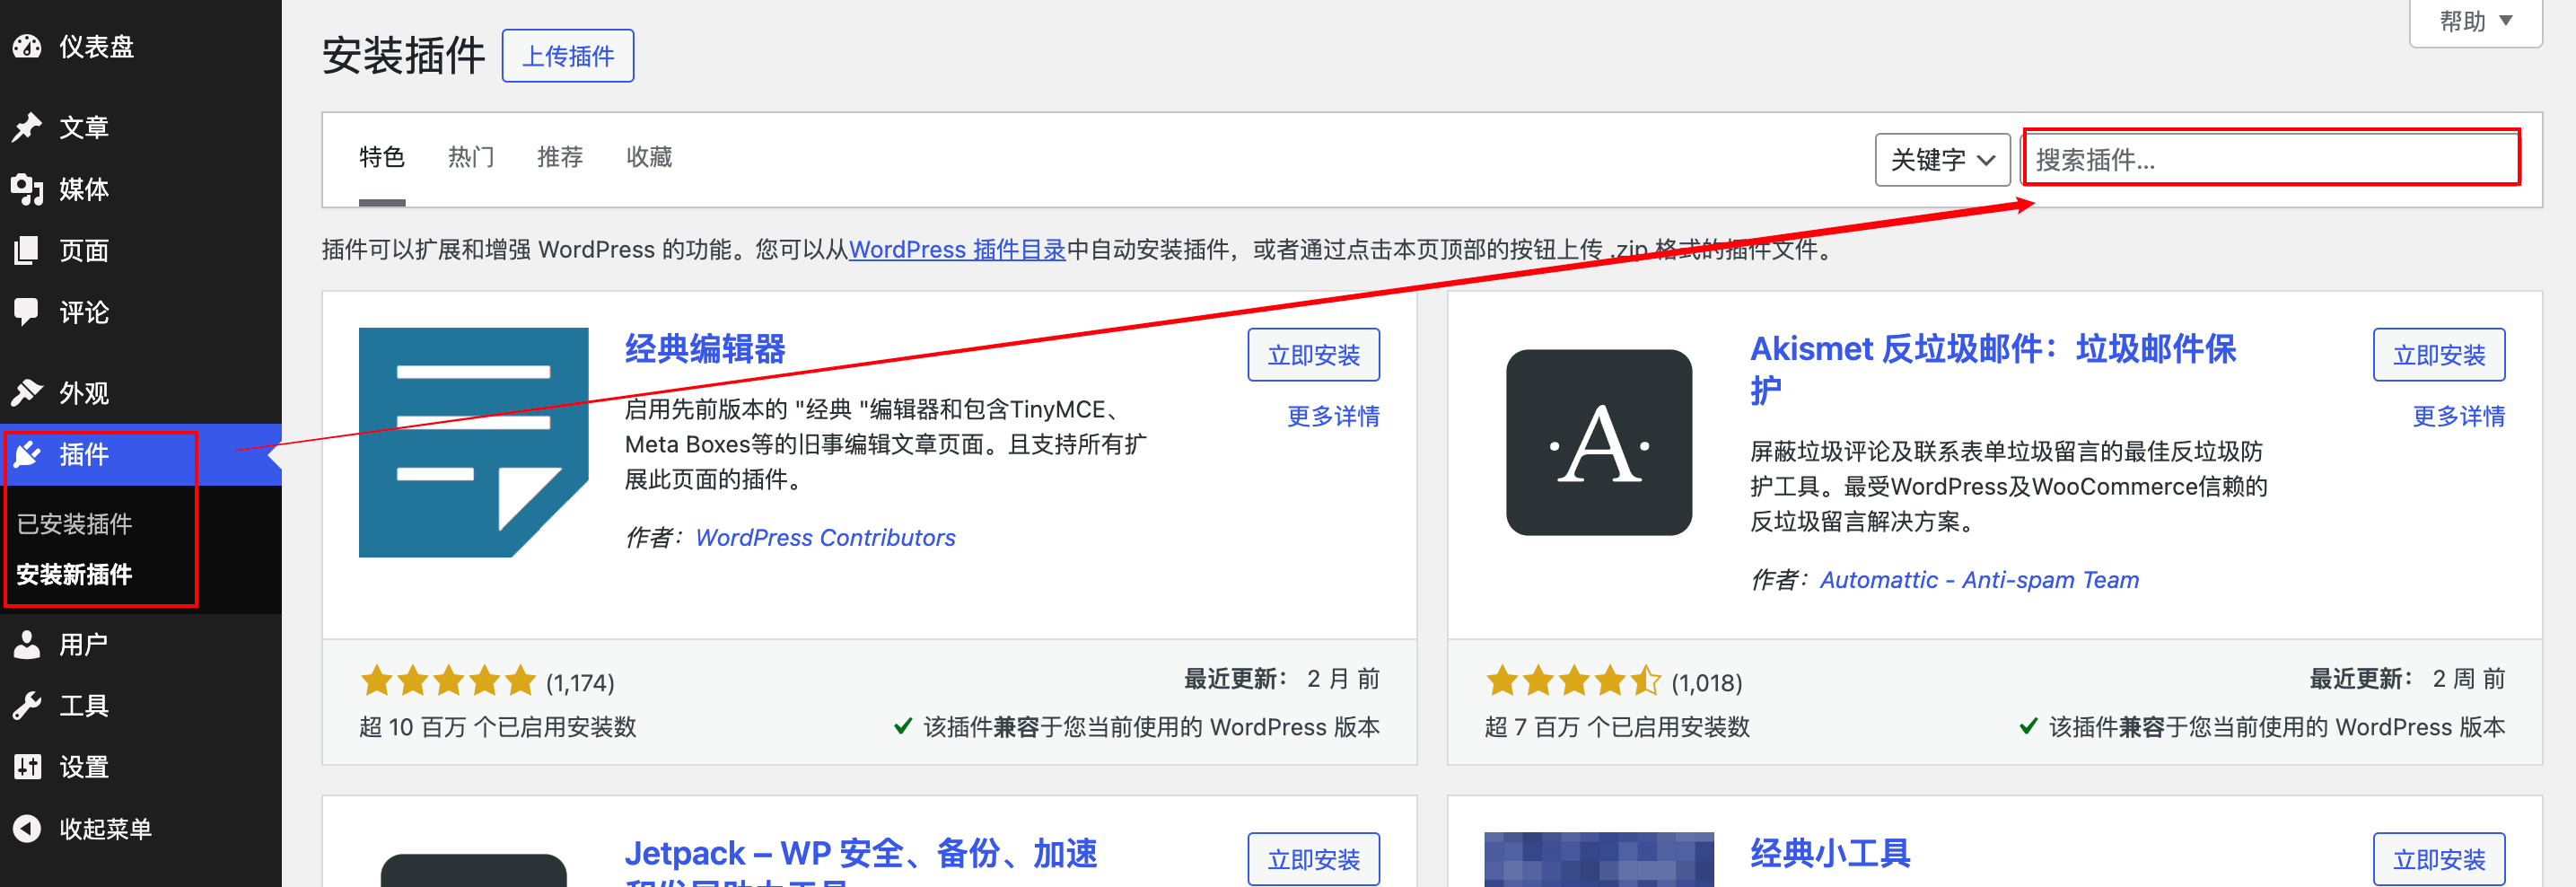Switch to the 收藏 tab
The height and width of the screenshot is (887, 2576).
click(x=649, y=157)
